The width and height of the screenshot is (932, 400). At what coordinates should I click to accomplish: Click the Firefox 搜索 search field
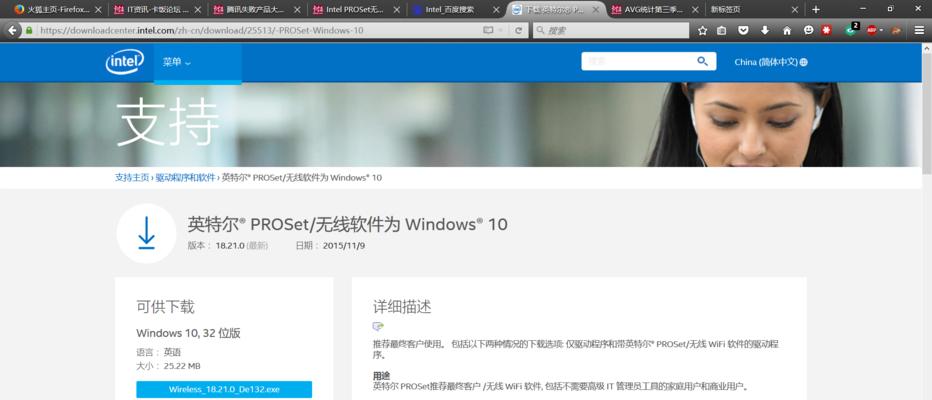pyautogui.click(x=611, y=30)
